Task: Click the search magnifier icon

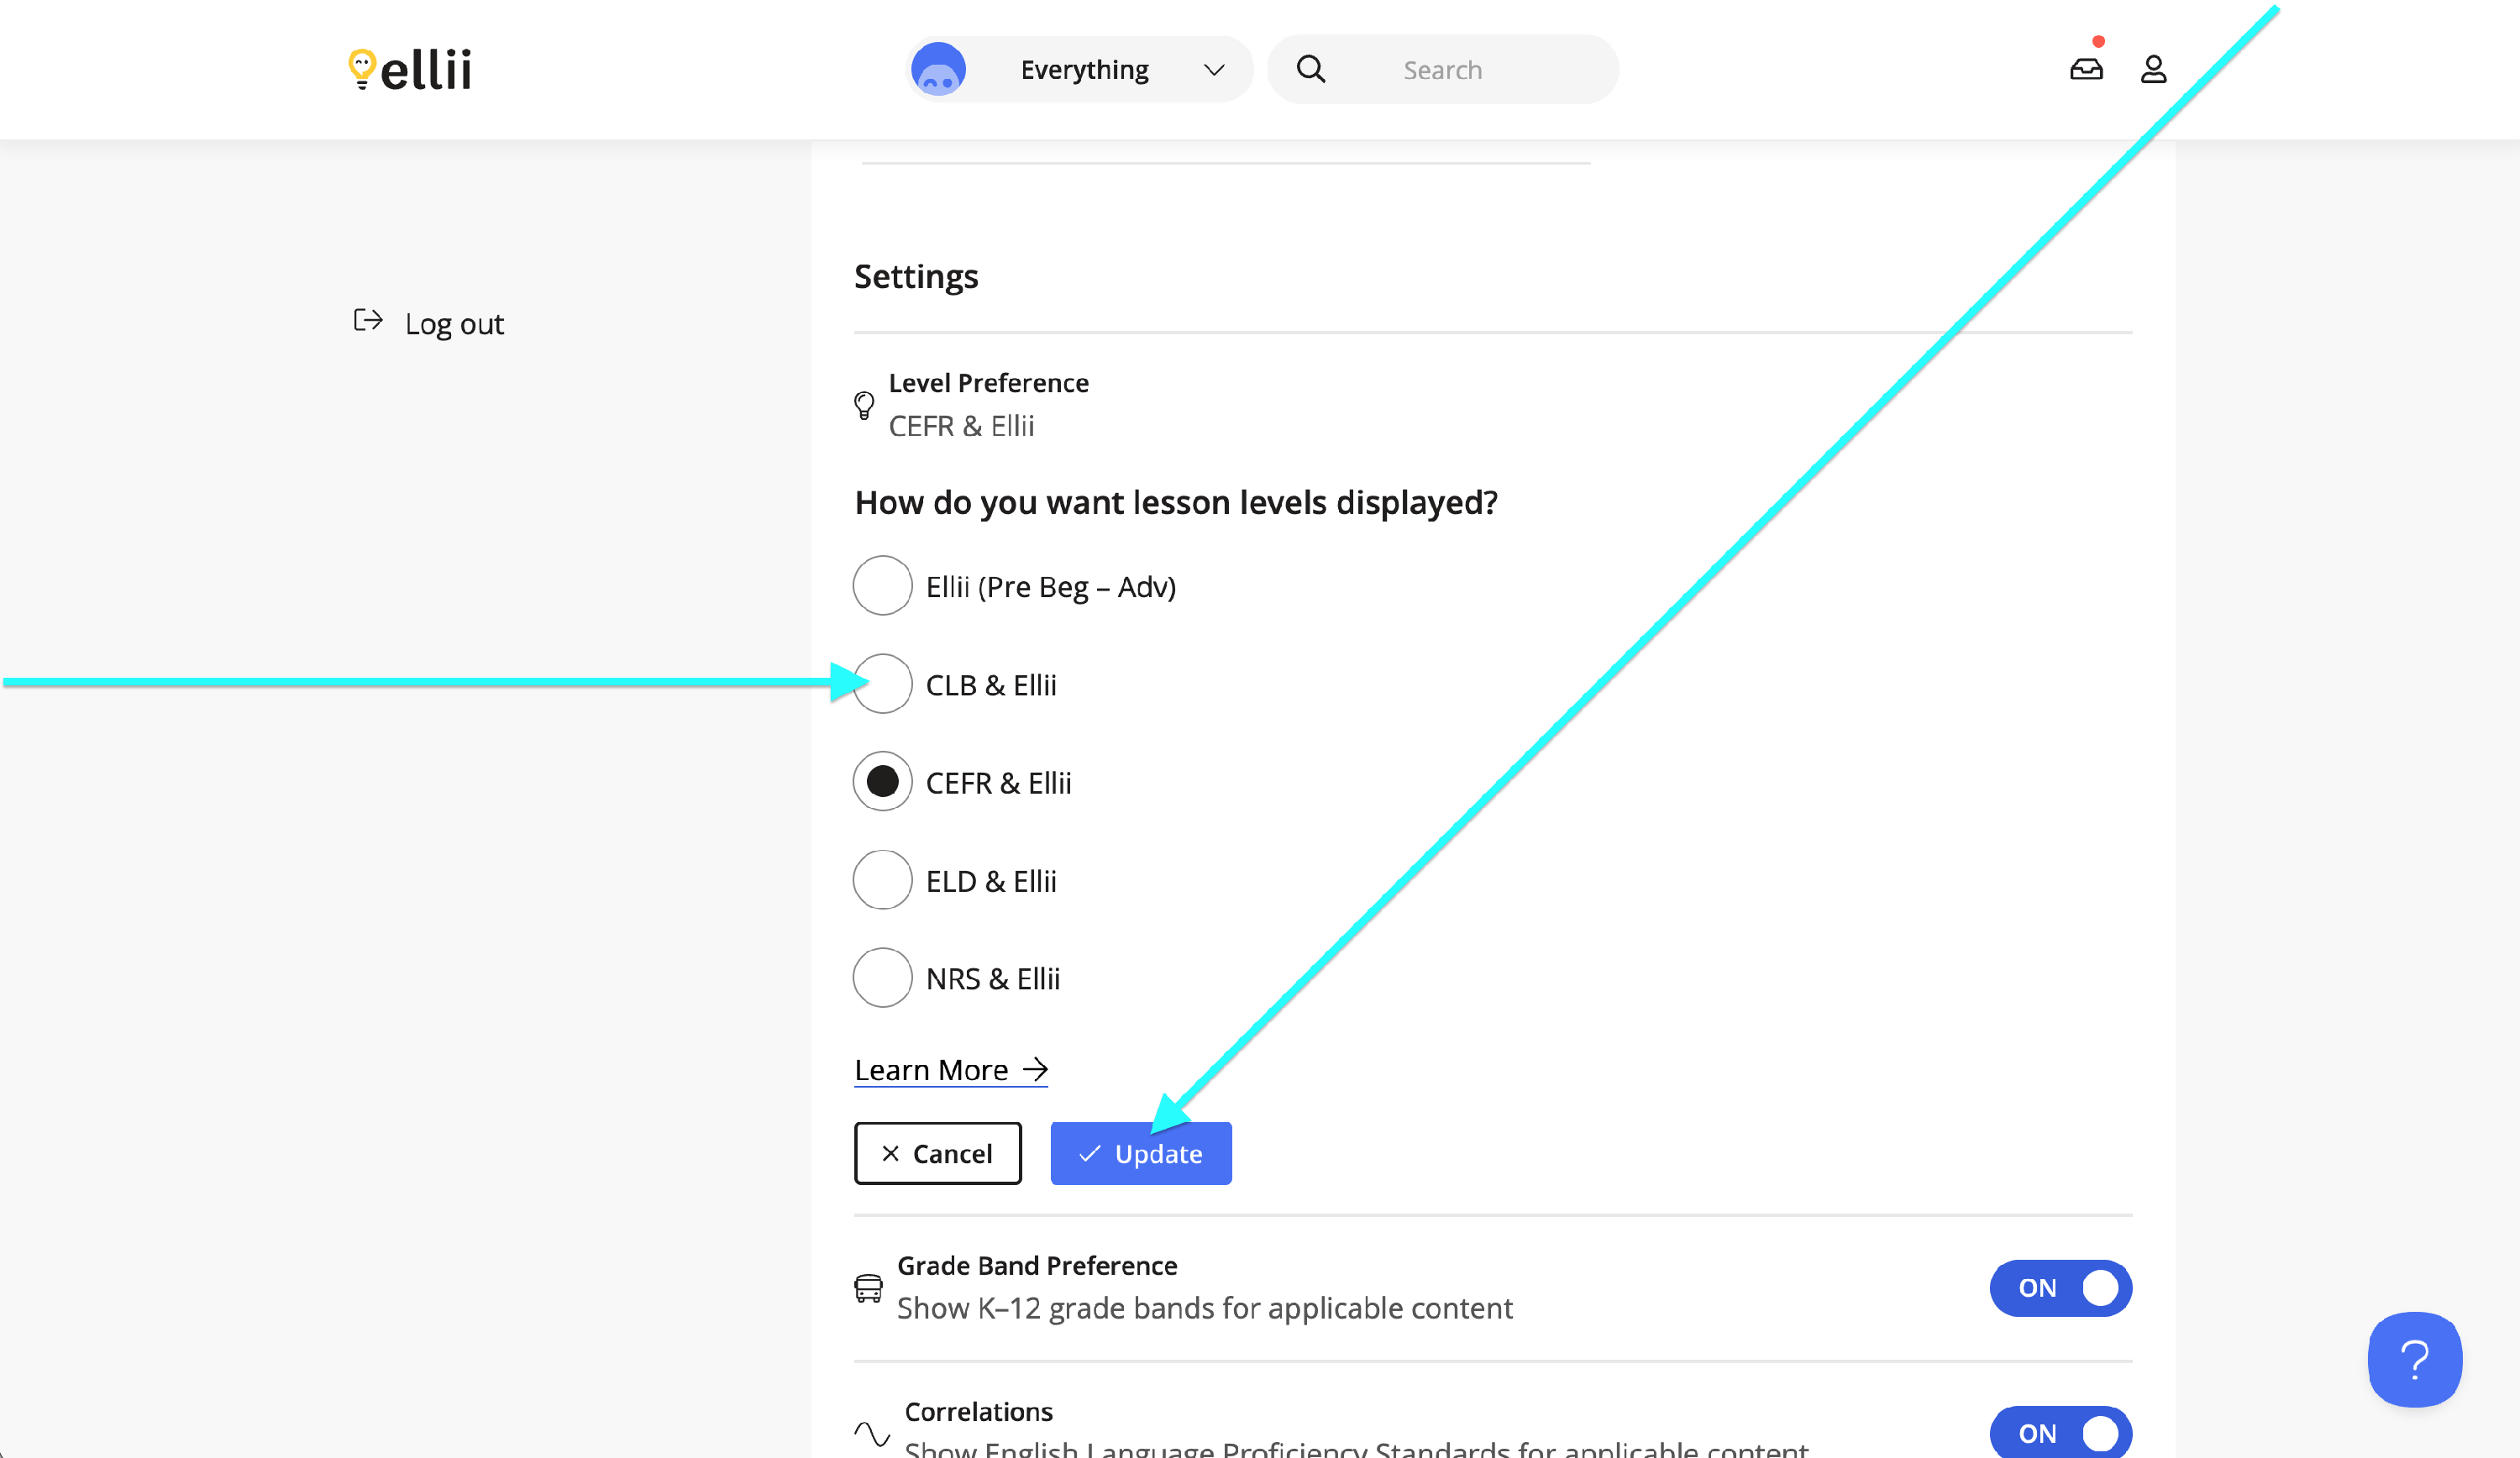Action: click(x=1310, y=69)
